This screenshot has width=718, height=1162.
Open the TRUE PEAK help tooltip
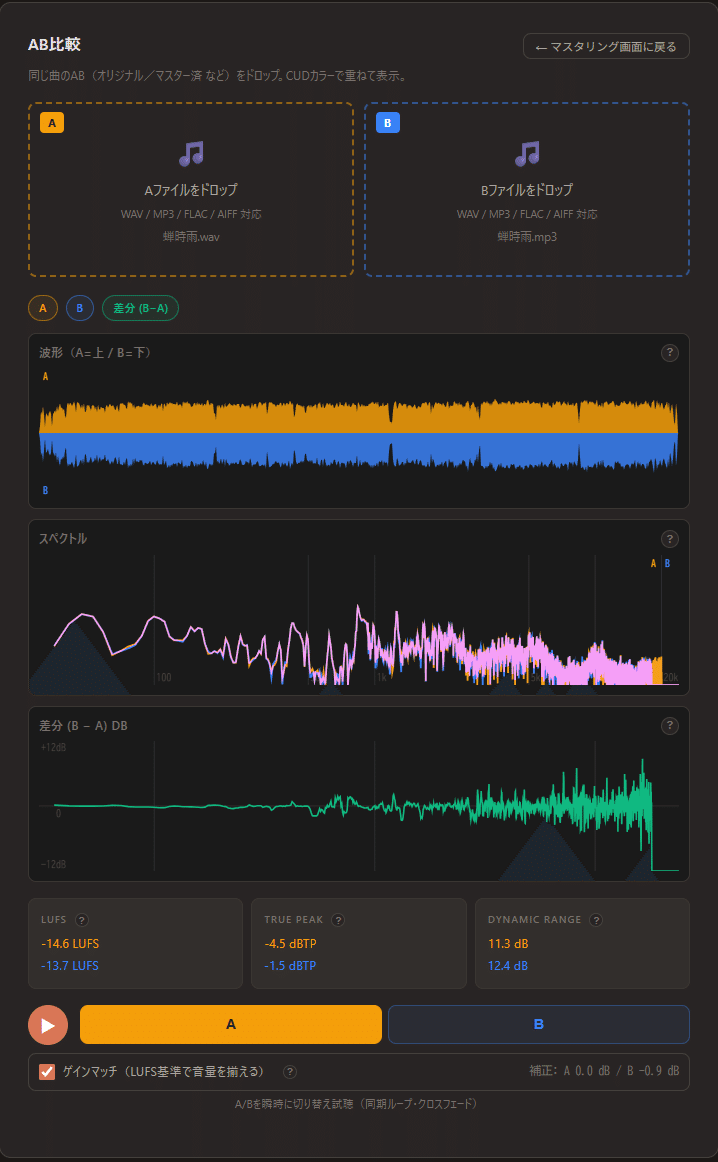click(x=338, y=920)
